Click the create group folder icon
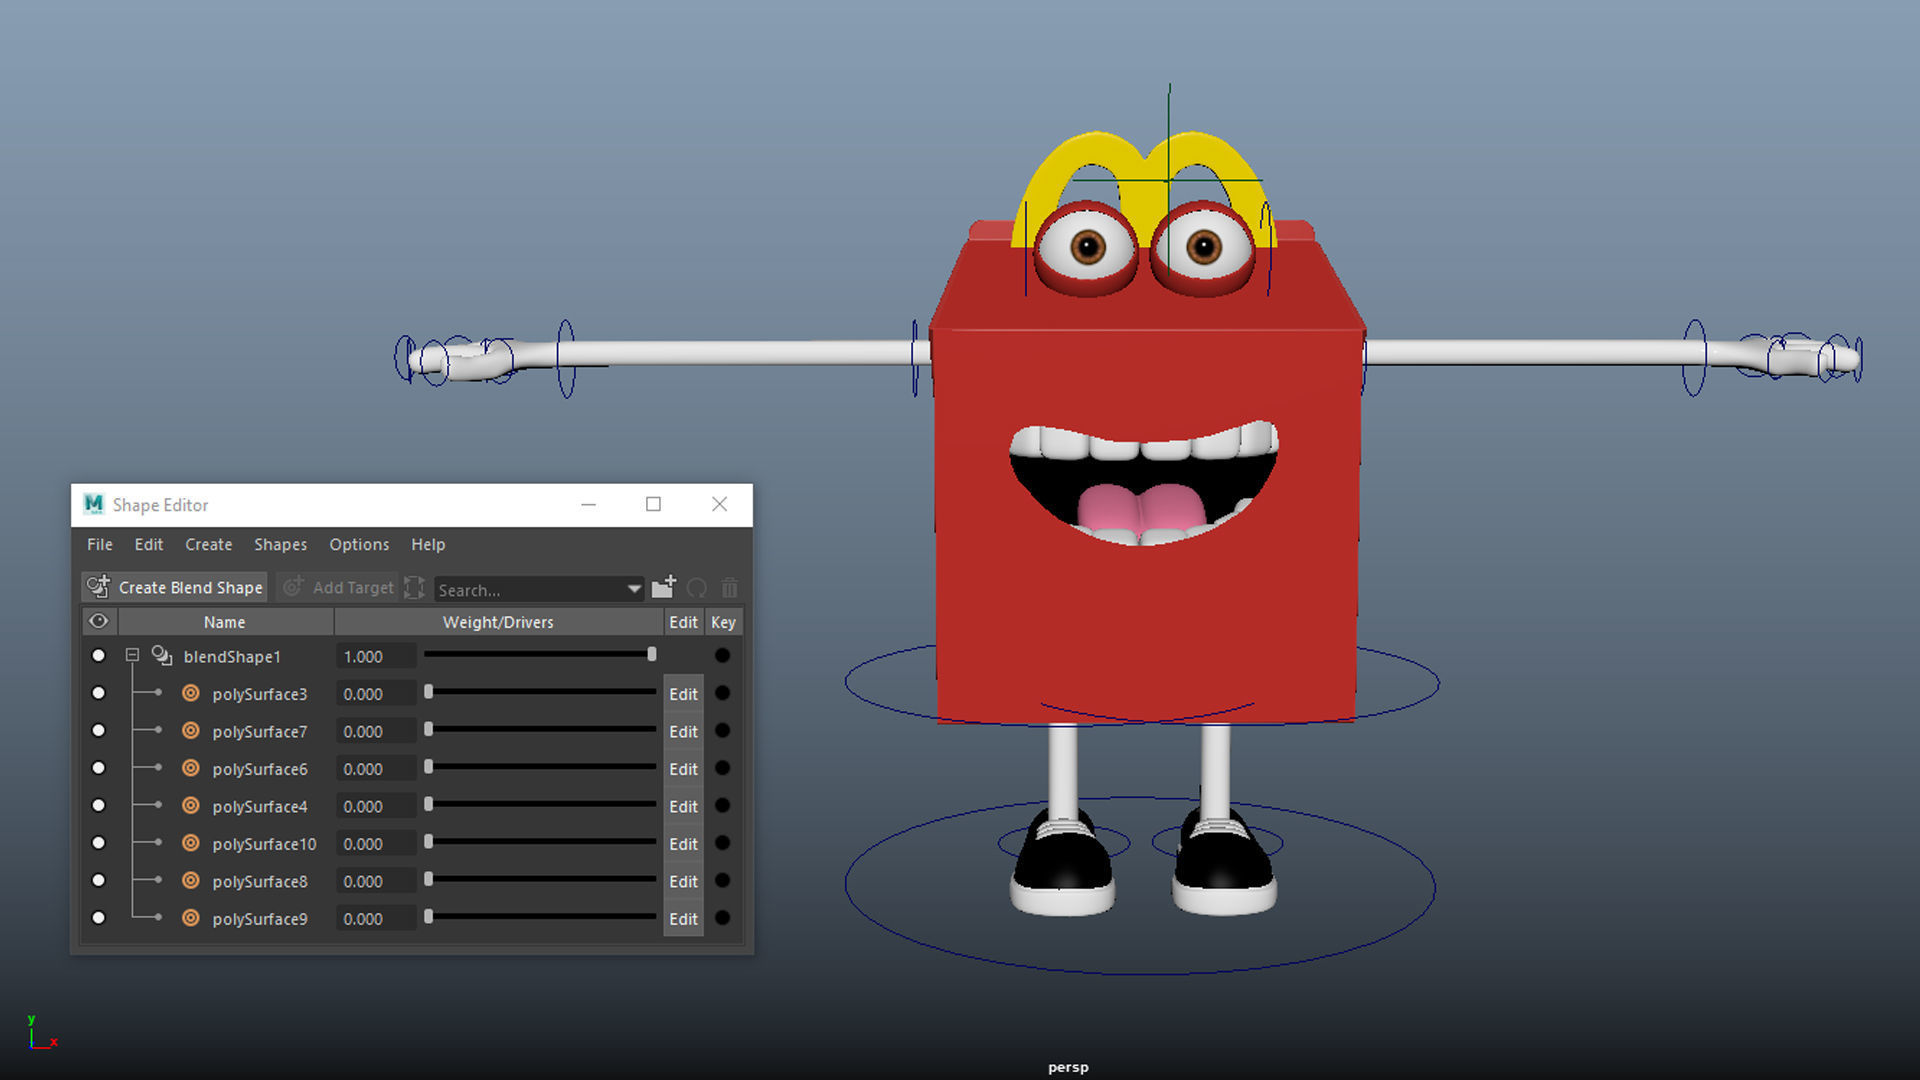This screenshot has width=1920, height=1080. pyautogui.click(x=664, y=587)
